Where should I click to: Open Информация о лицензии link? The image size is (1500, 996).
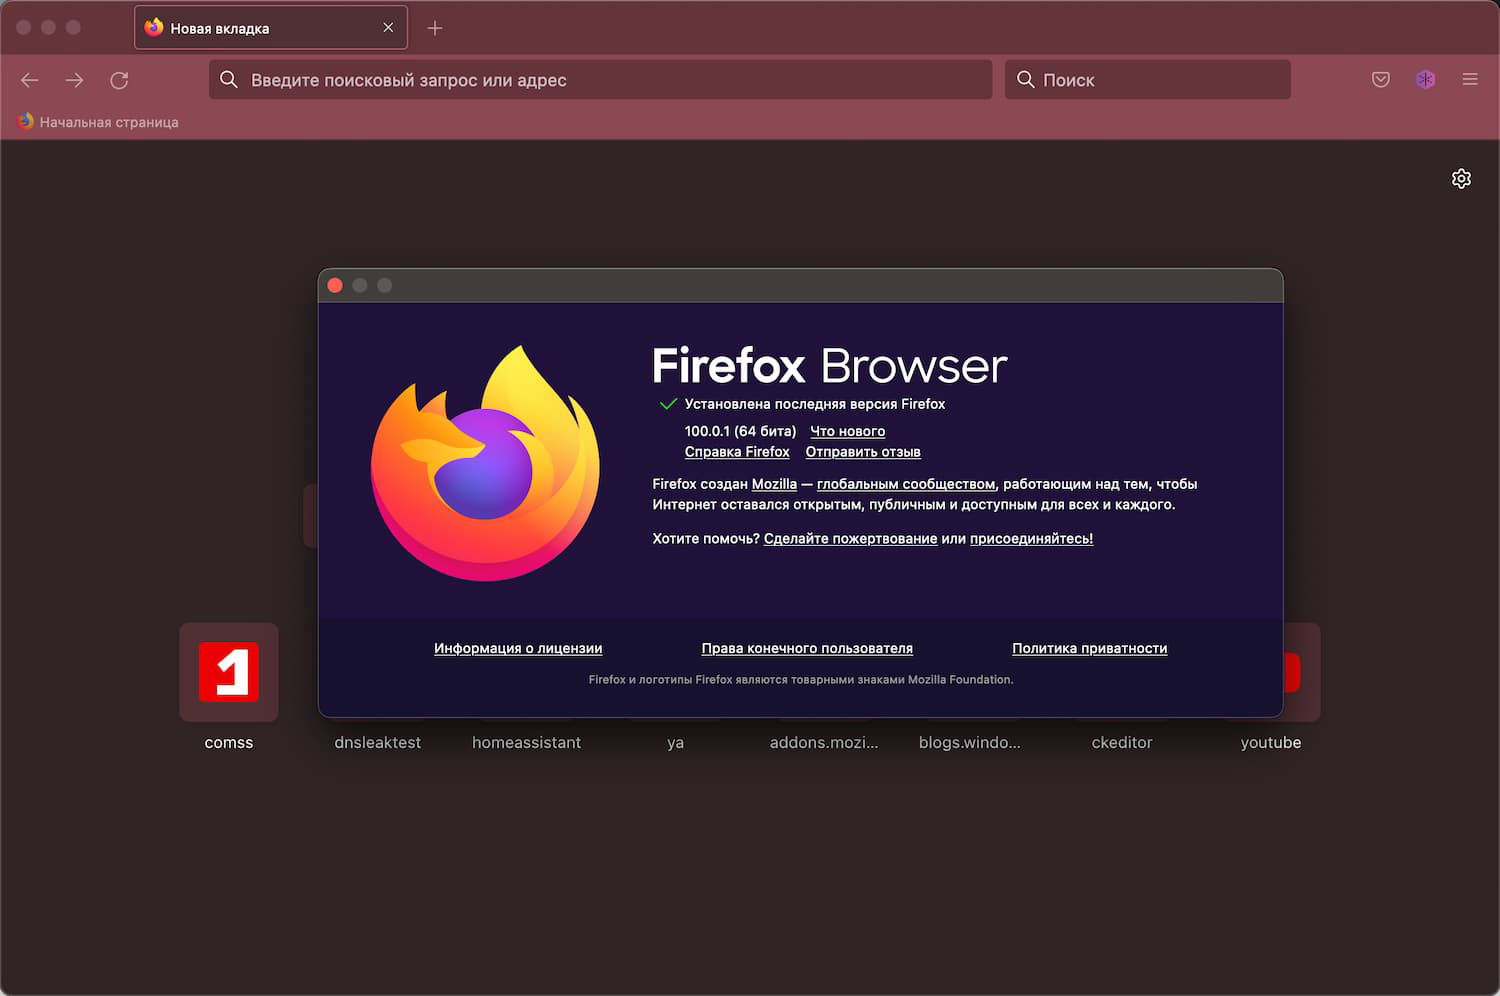tap(518, 649)
